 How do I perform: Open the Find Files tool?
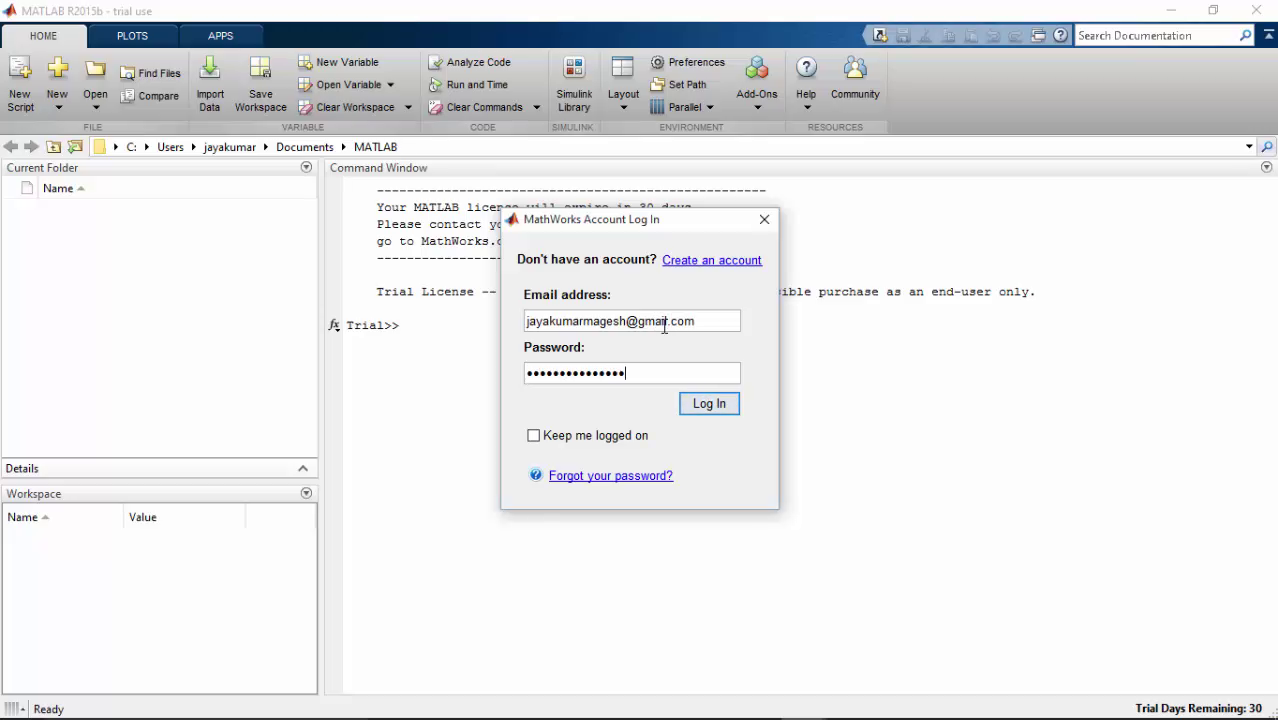click(150, 73)
